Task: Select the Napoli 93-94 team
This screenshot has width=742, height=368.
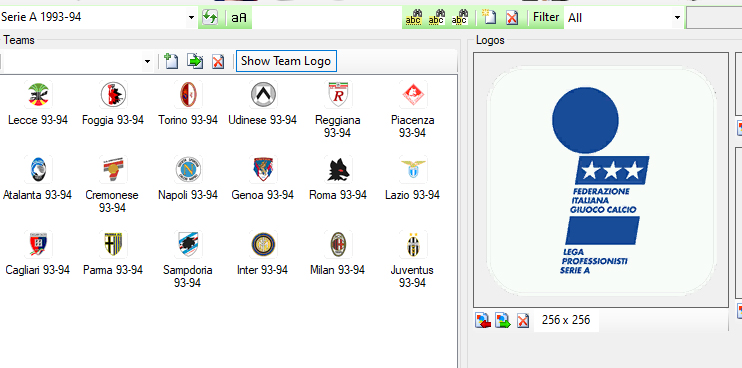Action: click(x=188, y=178)
